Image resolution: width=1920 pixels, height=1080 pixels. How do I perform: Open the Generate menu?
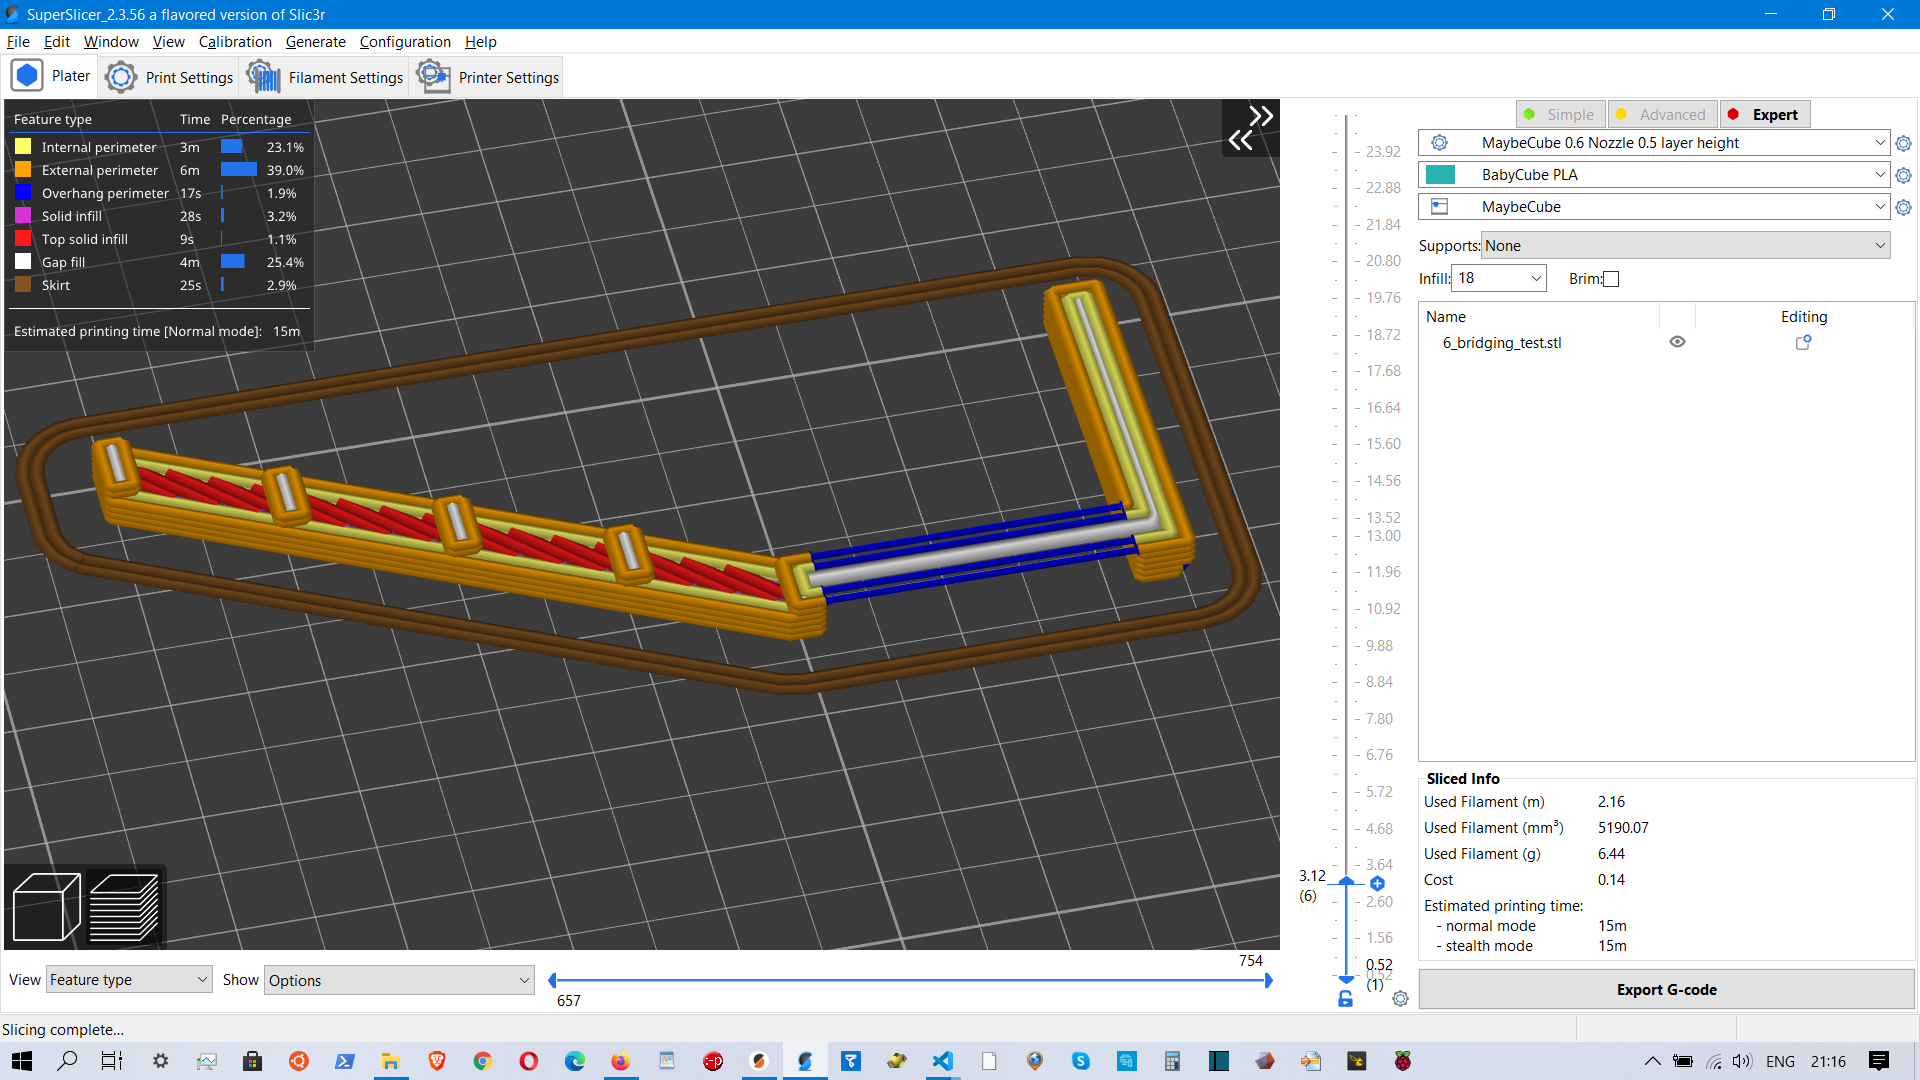(316, 42)
